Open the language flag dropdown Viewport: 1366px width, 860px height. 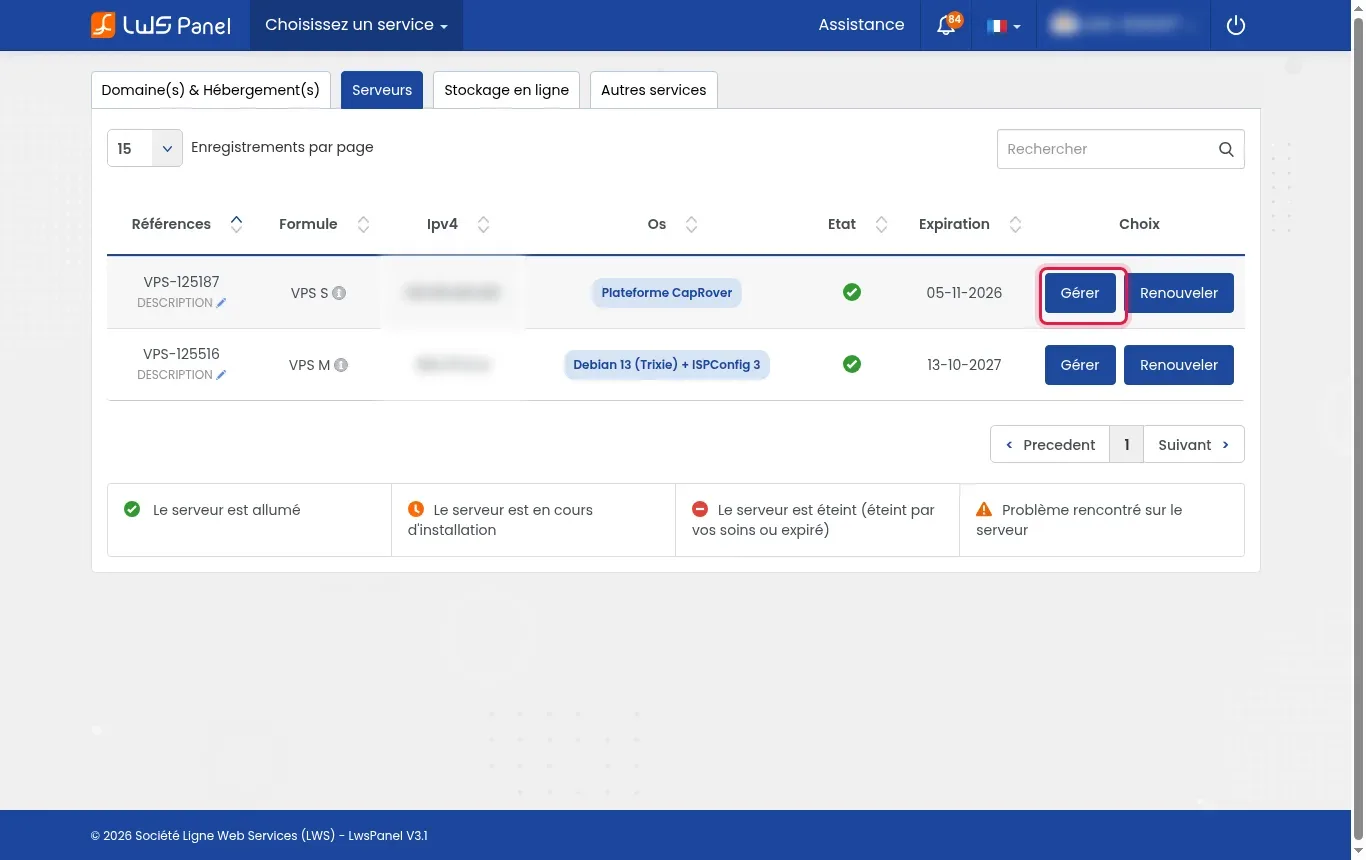pos(1003,26)
